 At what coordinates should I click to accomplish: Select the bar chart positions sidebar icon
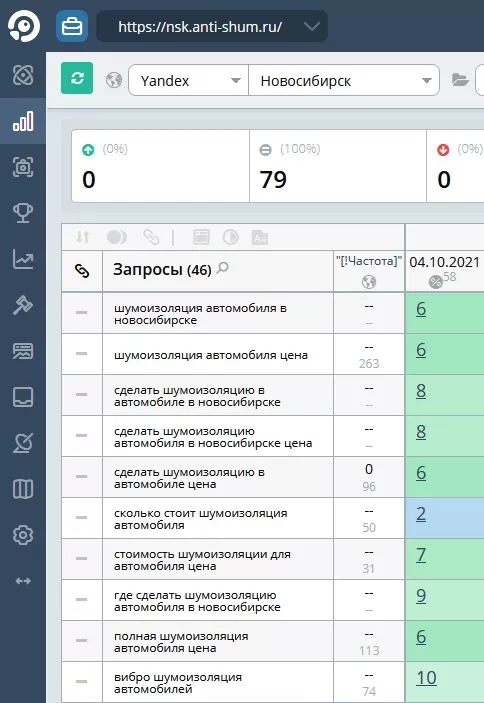point(23,121)
